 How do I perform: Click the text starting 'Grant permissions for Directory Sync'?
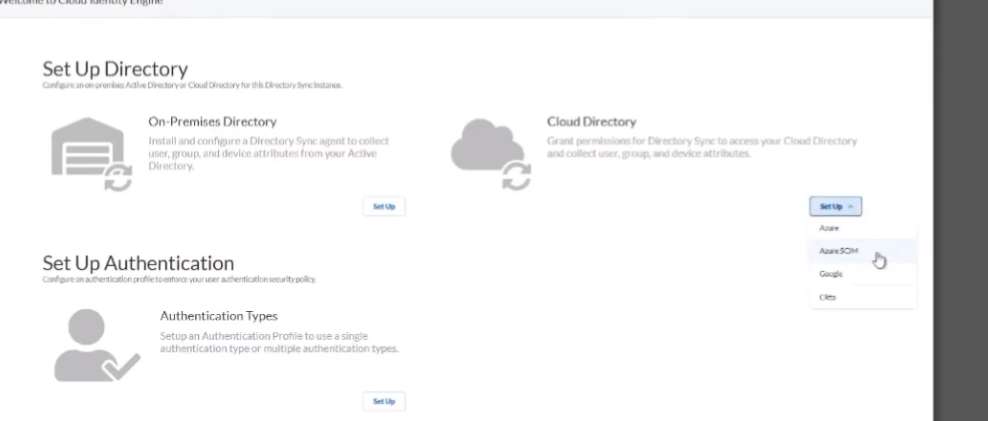(x=702, y=147)
